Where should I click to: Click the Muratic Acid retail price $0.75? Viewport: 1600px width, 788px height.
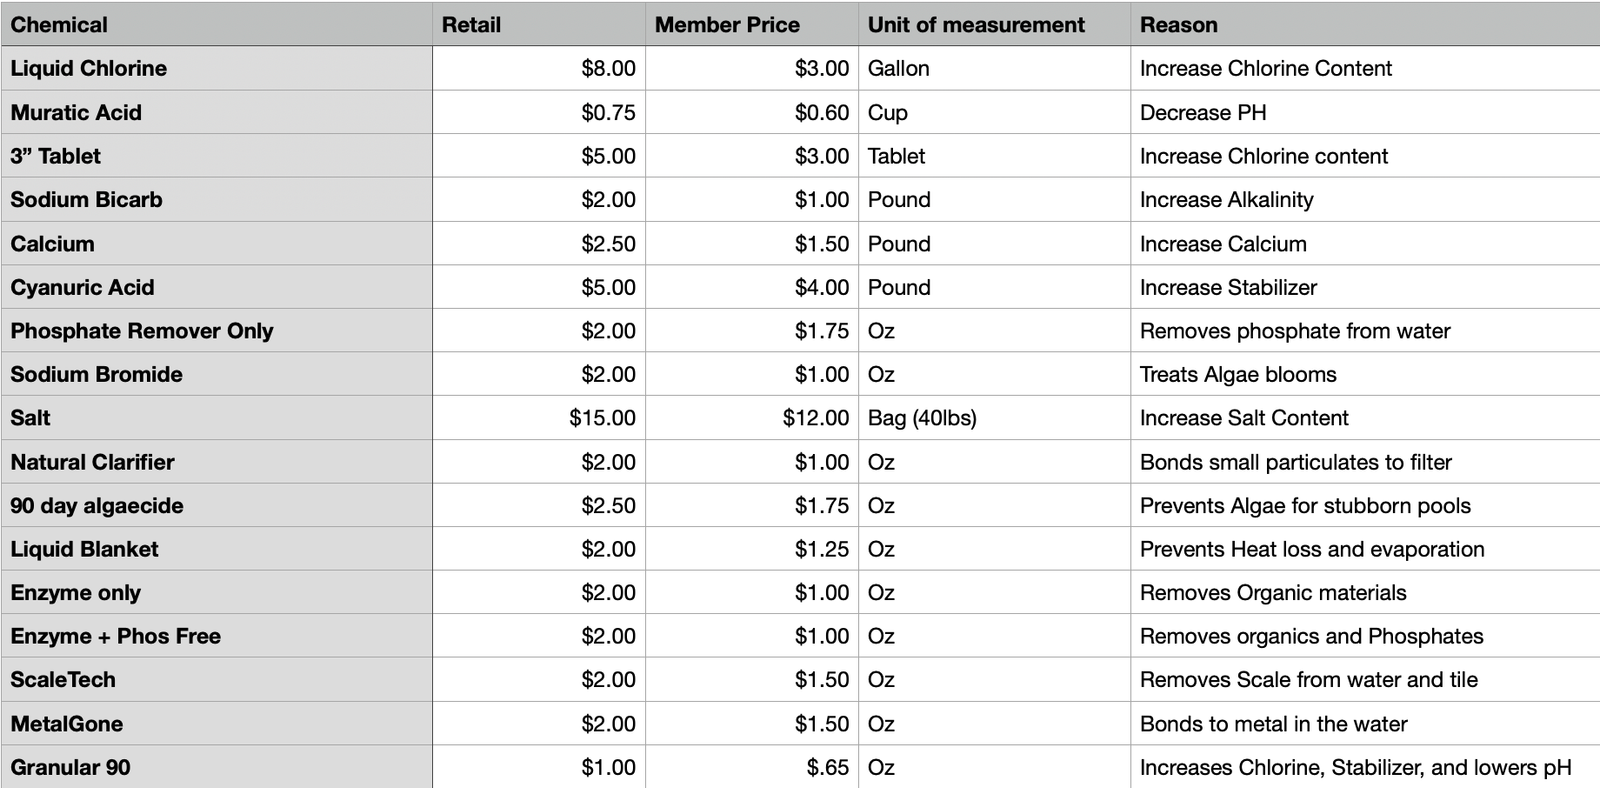[608, 113]
